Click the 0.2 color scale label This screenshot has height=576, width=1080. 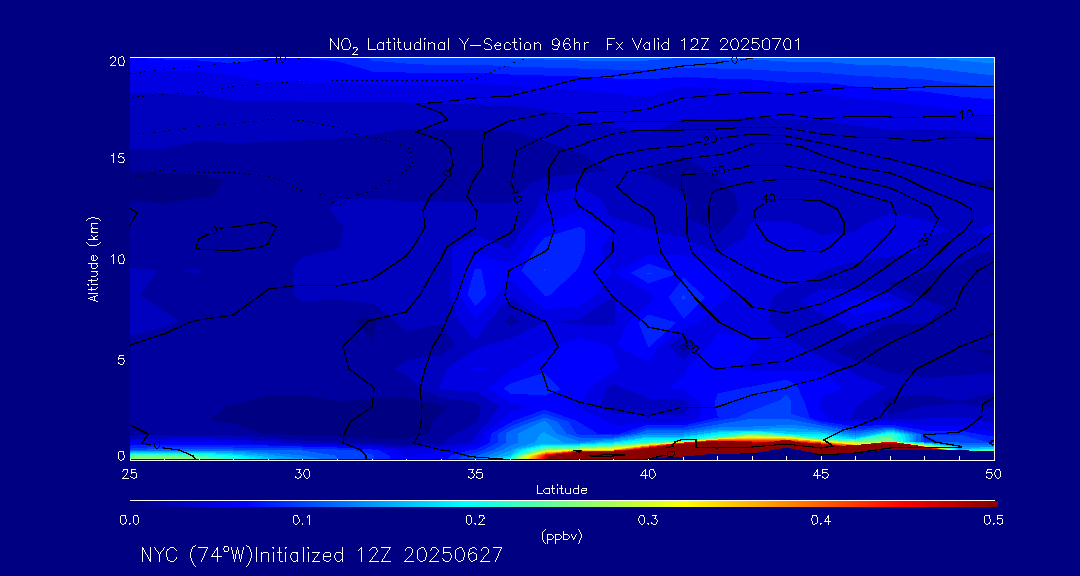coord(475,521)
